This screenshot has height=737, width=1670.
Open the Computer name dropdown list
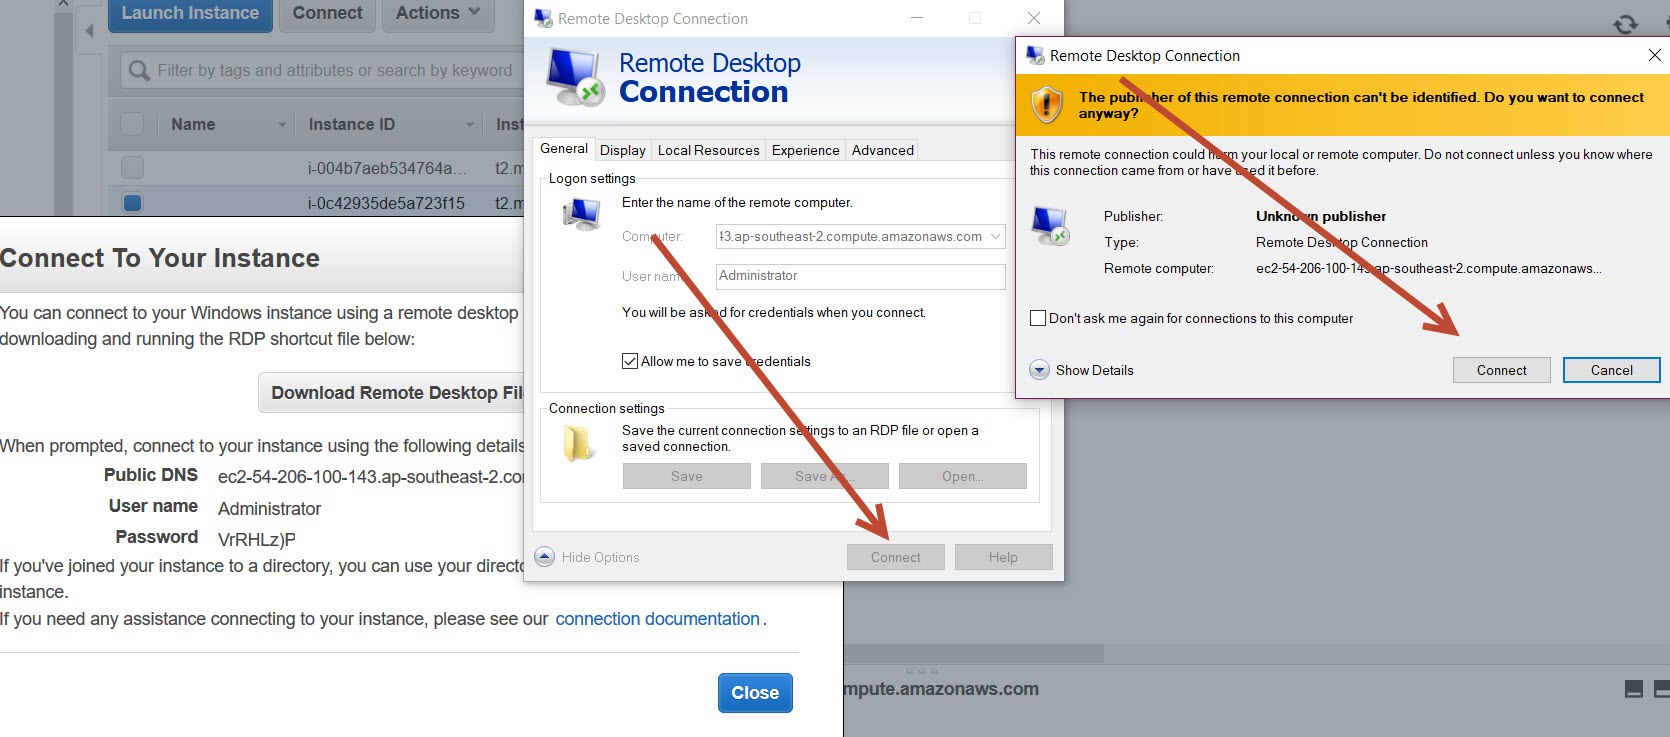tap(995, 237)
